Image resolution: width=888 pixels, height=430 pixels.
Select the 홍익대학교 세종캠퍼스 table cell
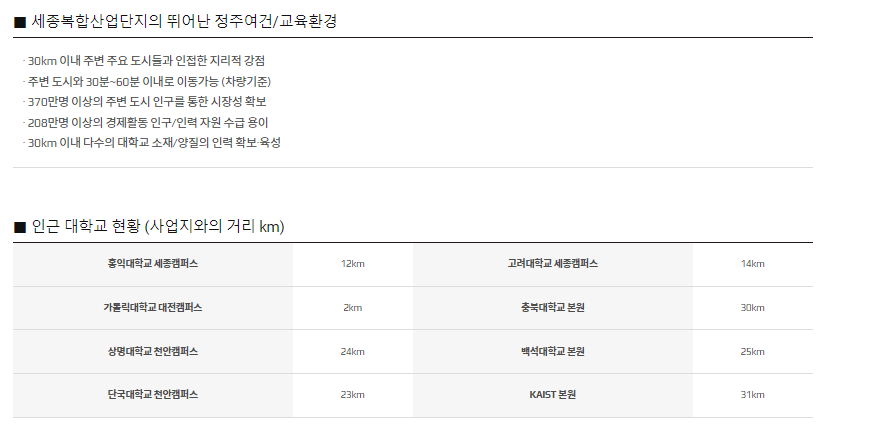[x=153, y=264]
